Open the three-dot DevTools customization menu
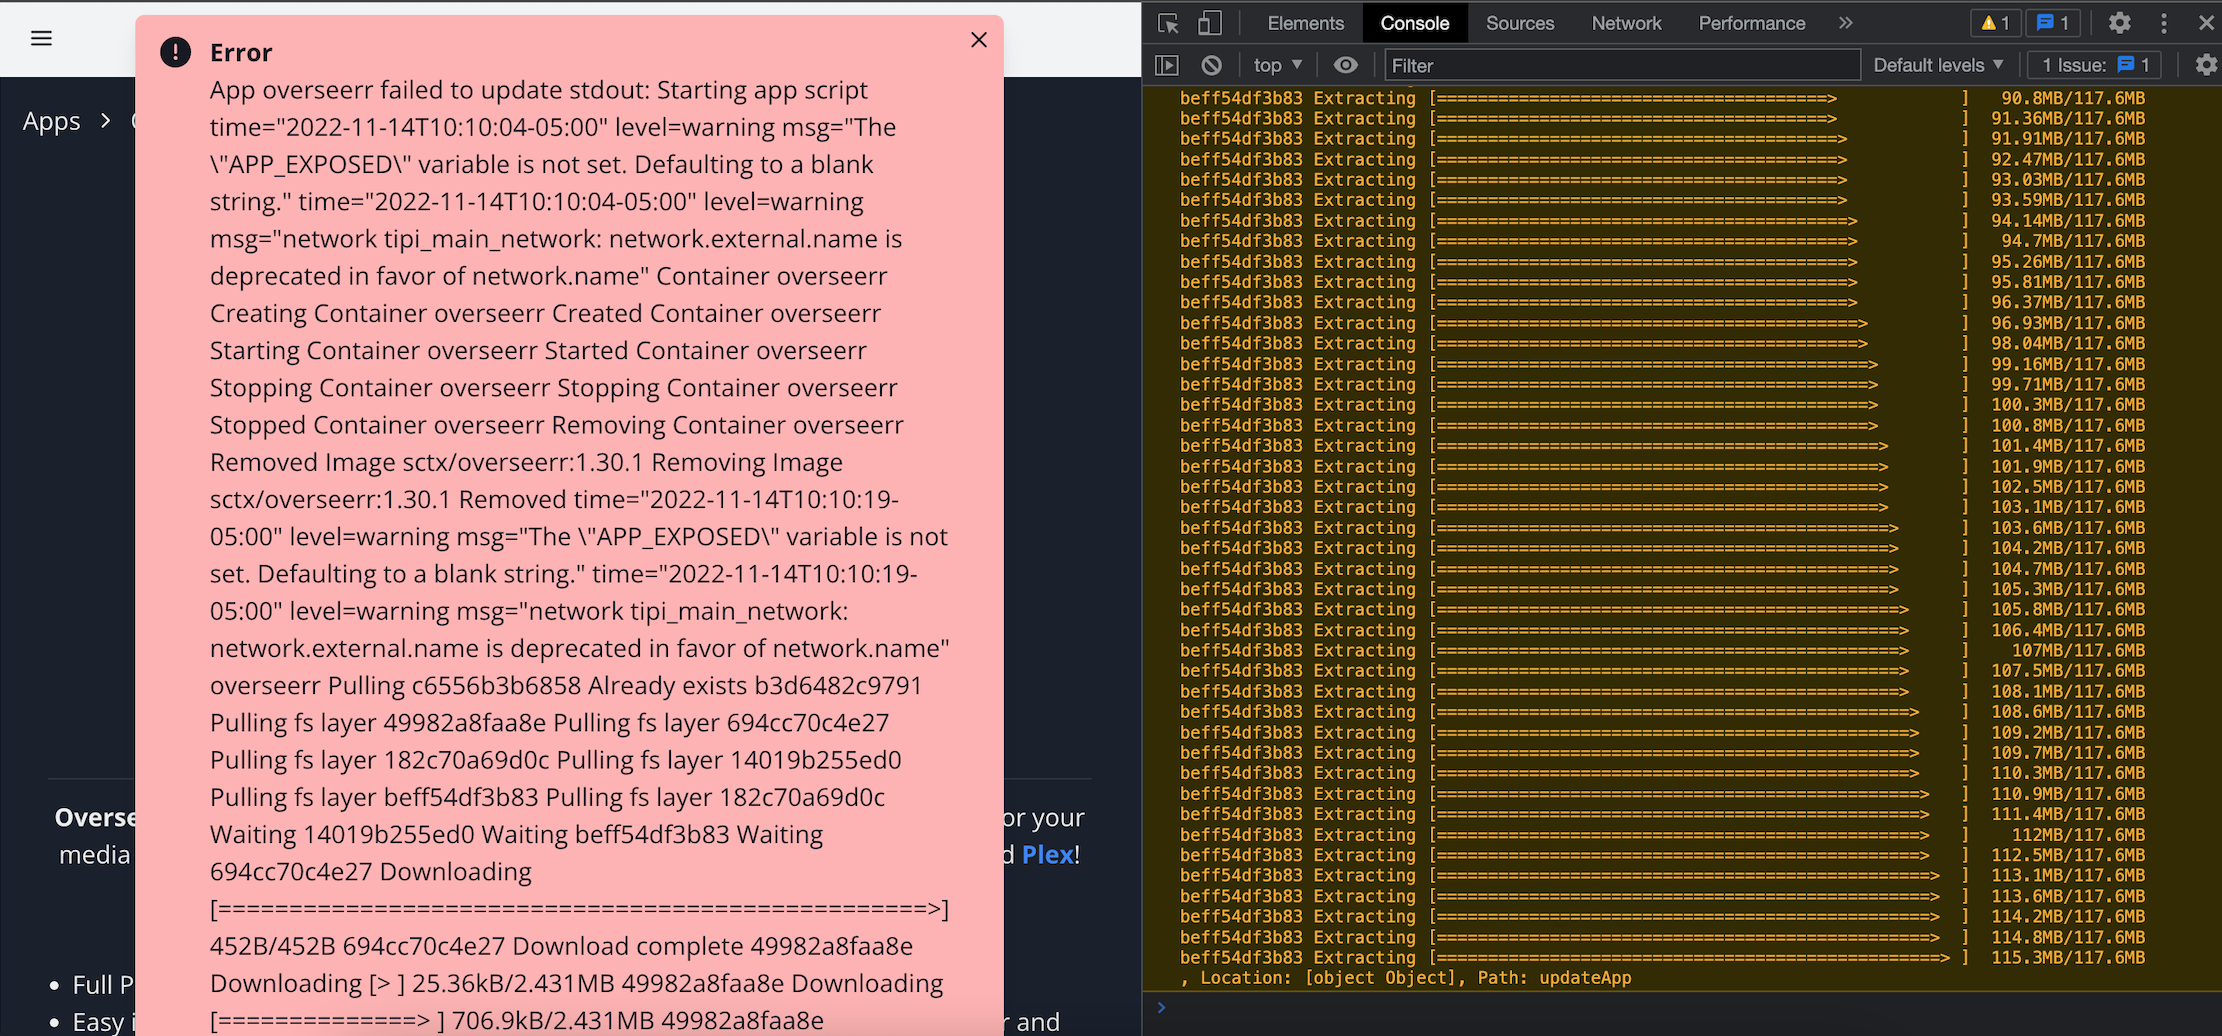 (x=2163, y=22)
